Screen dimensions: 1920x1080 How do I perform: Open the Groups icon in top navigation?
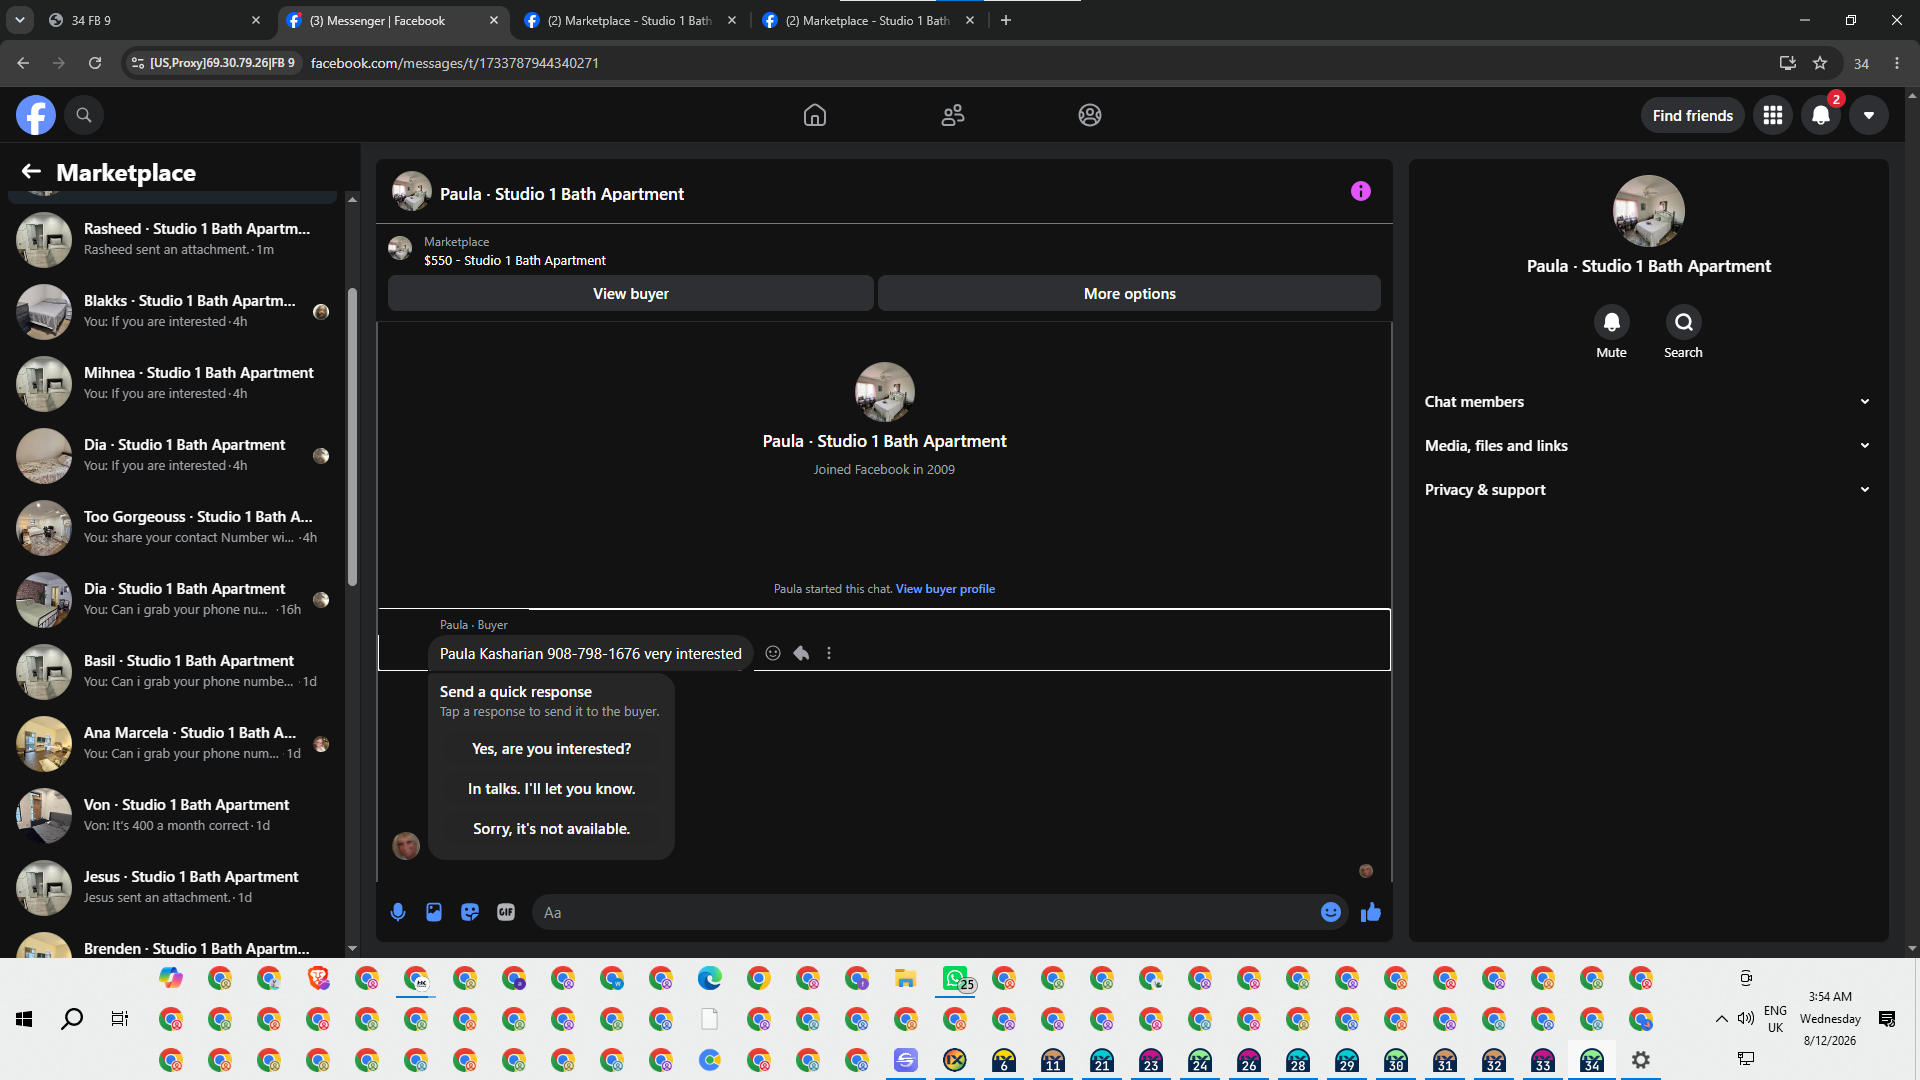pos(1090,115)
